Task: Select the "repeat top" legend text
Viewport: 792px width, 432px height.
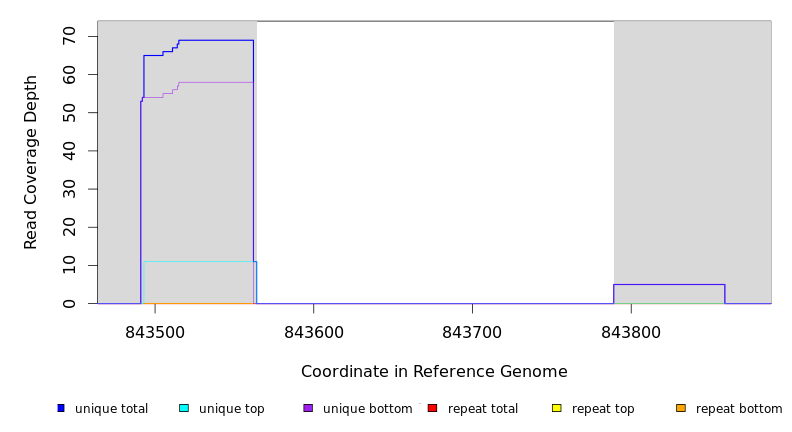Action: pyautogui.click(x=604, y=409)
